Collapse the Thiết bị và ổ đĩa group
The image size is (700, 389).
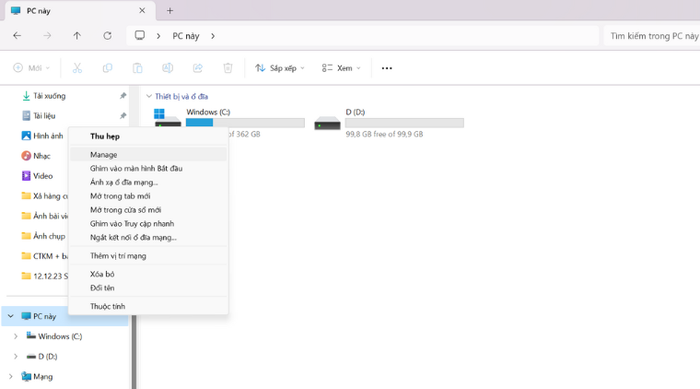tap(149, 96)
